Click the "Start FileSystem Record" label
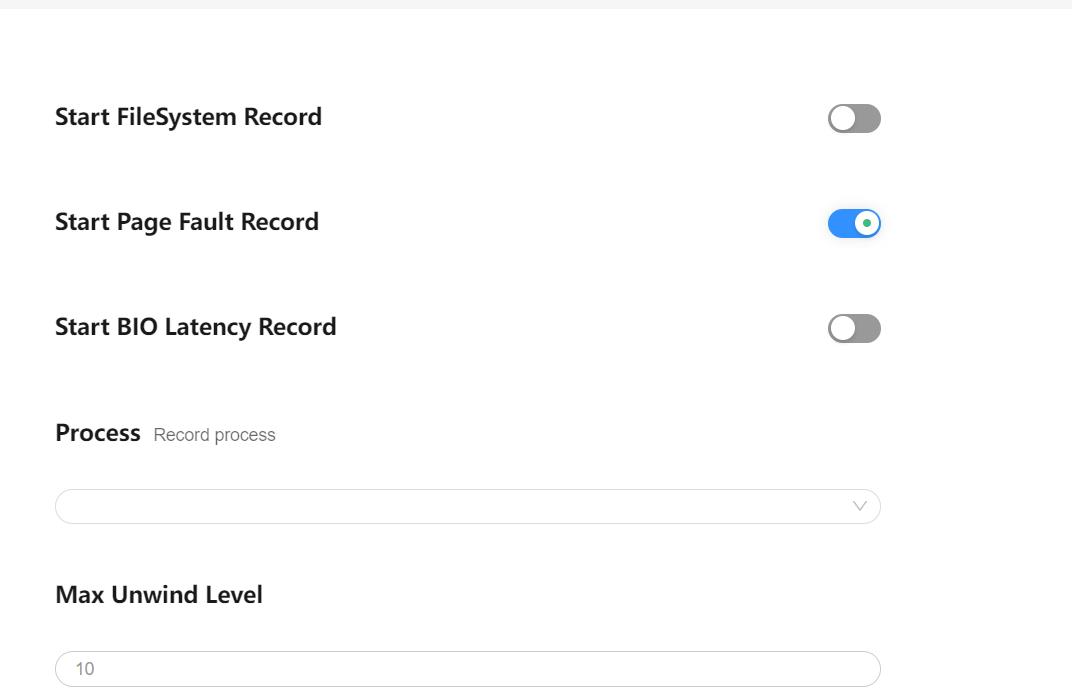This screenshot has height=697, width=1072. click(x=188, y=117)
